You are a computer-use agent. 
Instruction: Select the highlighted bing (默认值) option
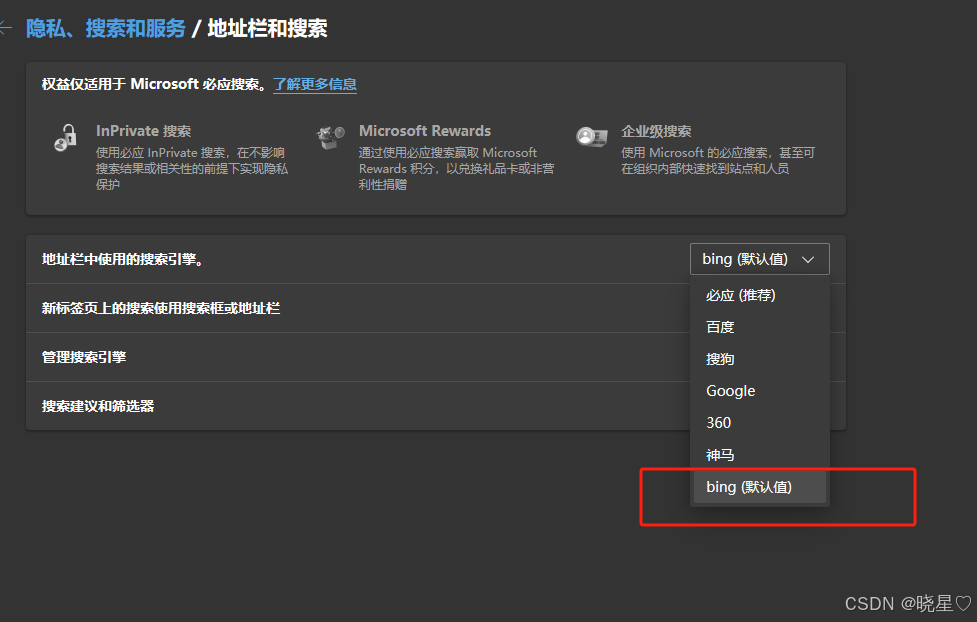760,487
